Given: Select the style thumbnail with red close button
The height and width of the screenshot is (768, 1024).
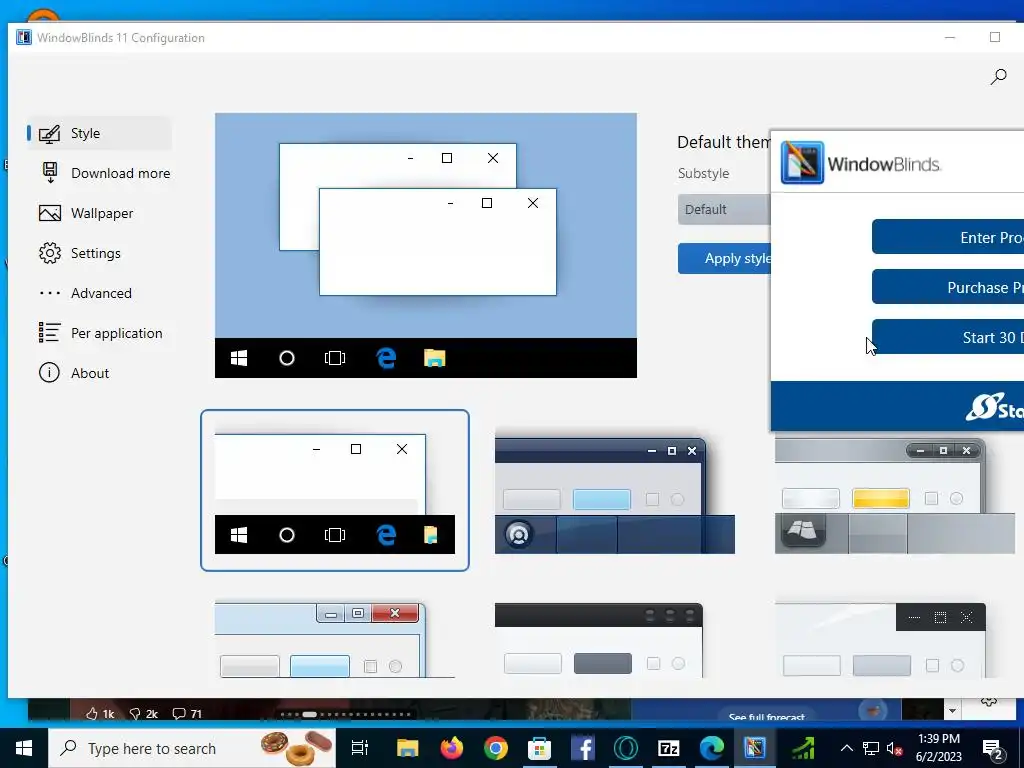Looking at the screenshot, I should click(x=334, y=640).
